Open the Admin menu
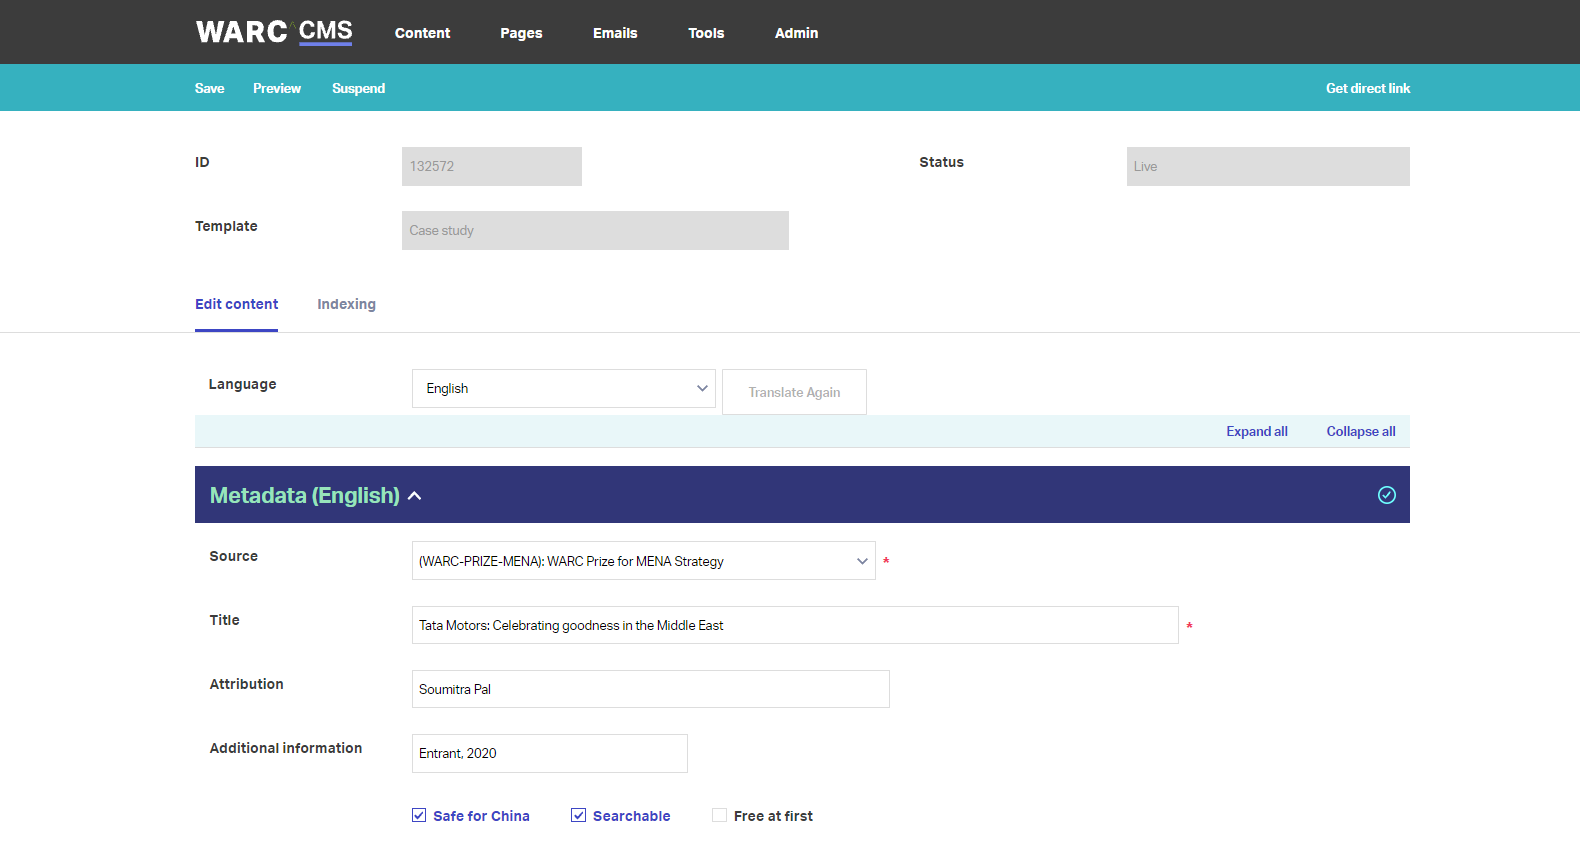This screenshot has height=843, width=1580. click(796, 33)
